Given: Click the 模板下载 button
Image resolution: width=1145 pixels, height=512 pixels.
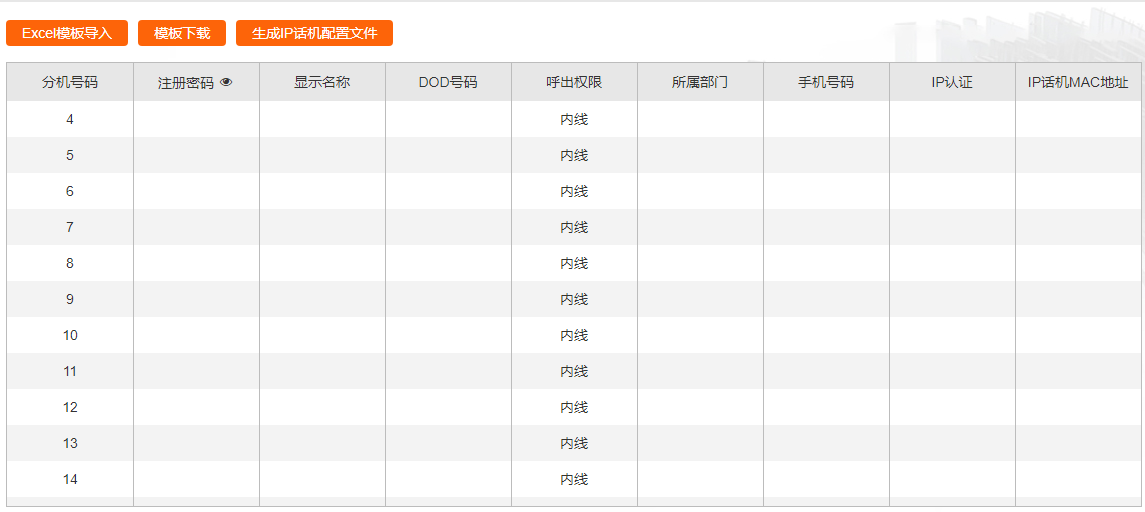Looking at the screenshot, I should click(182, 34).
